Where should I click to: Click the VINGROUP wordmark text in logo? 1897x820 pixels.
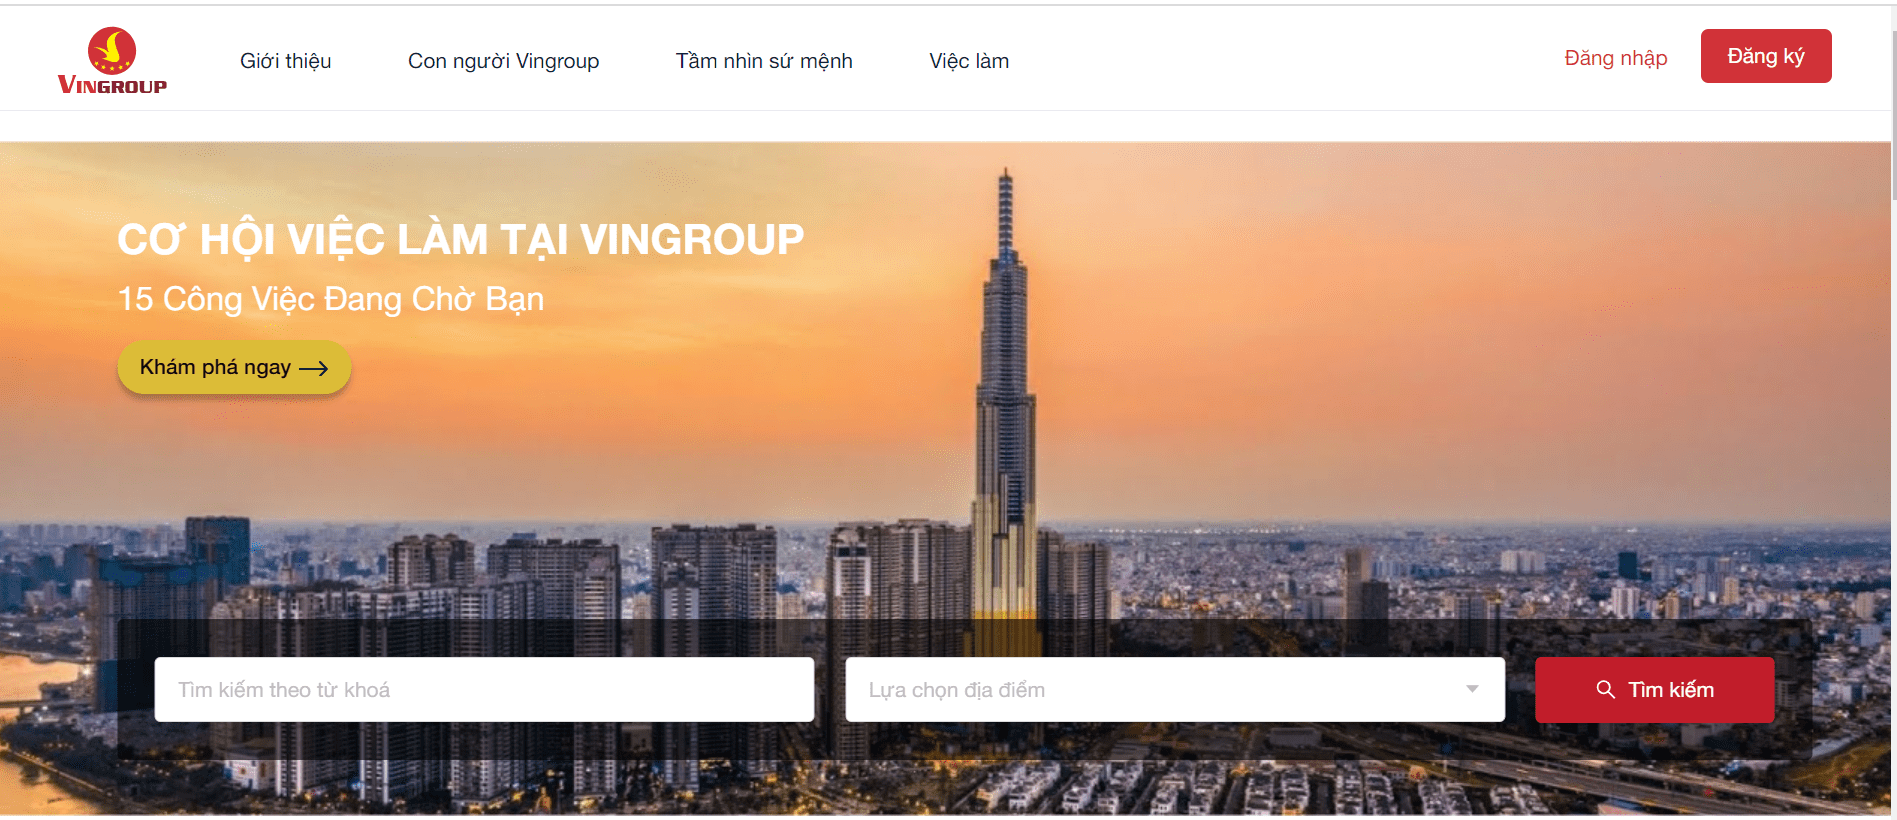112,85
